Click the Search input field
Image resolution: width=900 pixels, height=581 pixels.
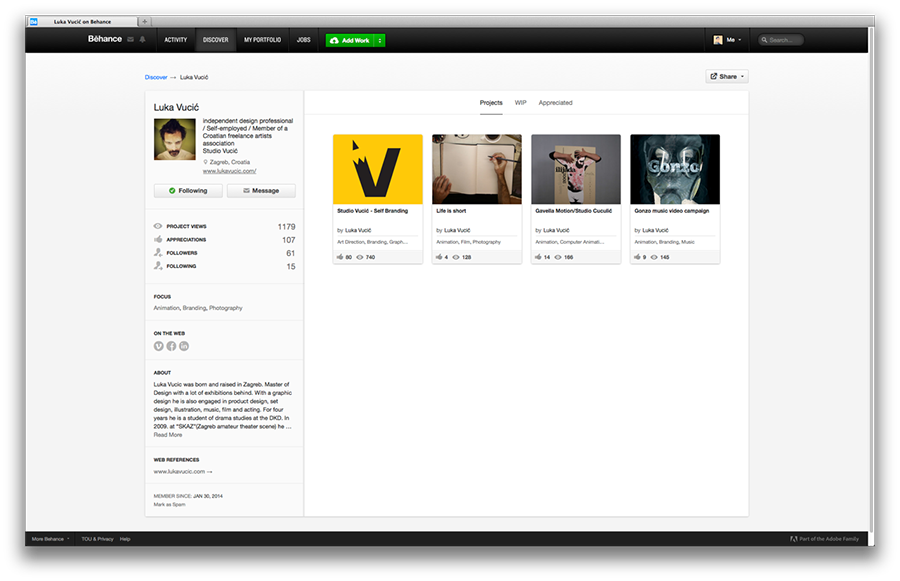(781, 40)
